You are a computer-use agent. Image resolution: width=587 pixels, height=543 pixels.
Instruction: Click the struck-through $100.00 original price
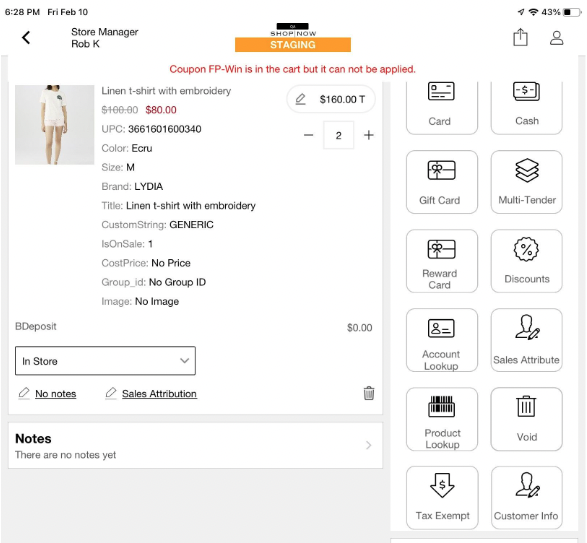(120, 110)
